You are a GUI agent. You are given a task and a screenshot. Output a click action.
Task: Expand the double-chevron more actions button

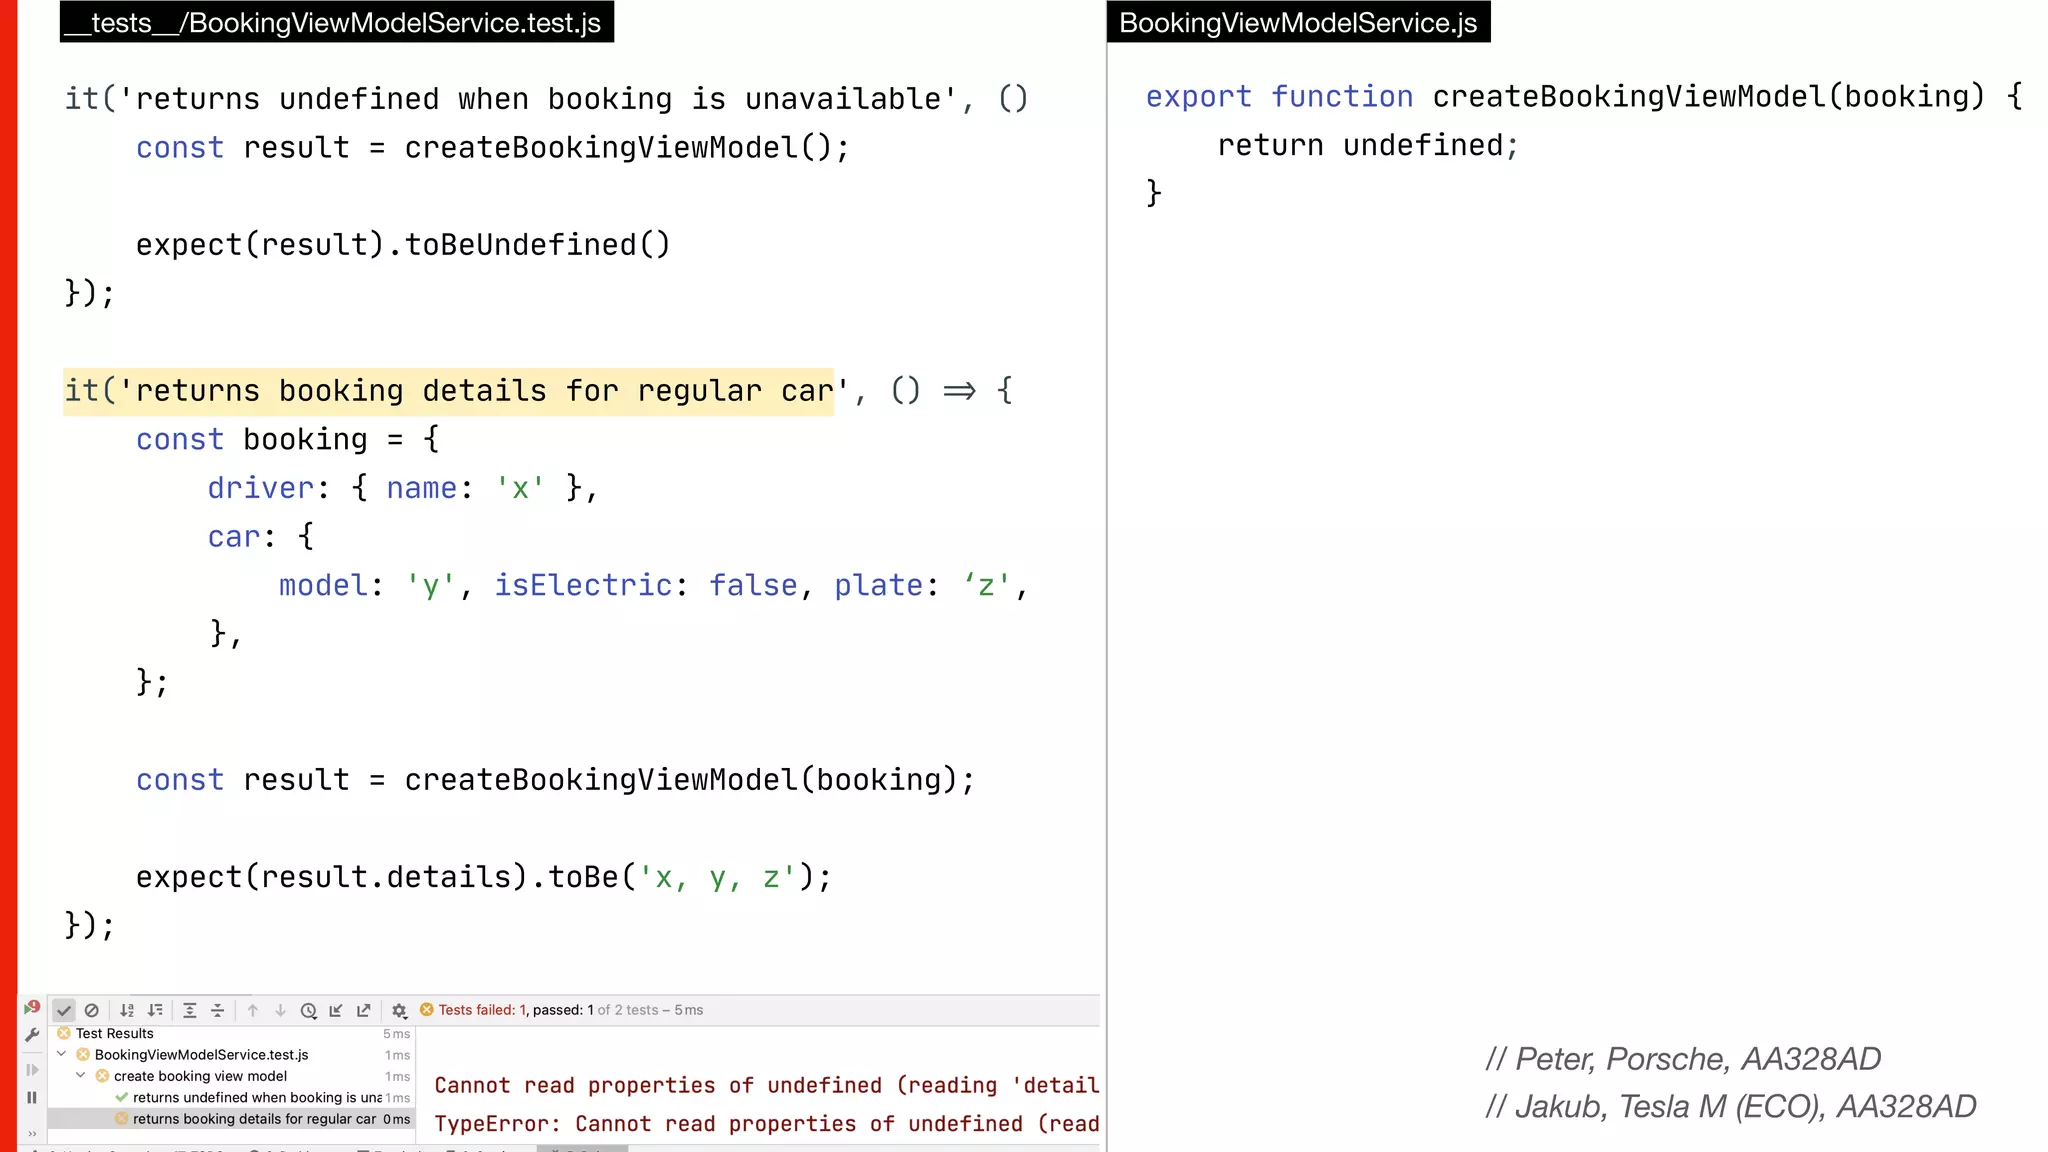(32, 1133)
